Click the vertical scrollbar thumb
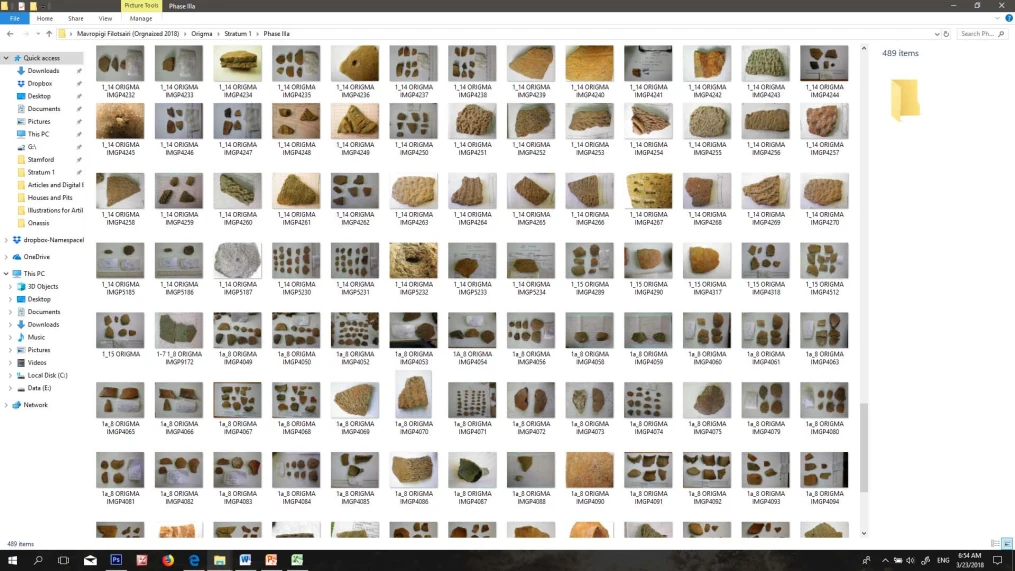 coord(864,447)
